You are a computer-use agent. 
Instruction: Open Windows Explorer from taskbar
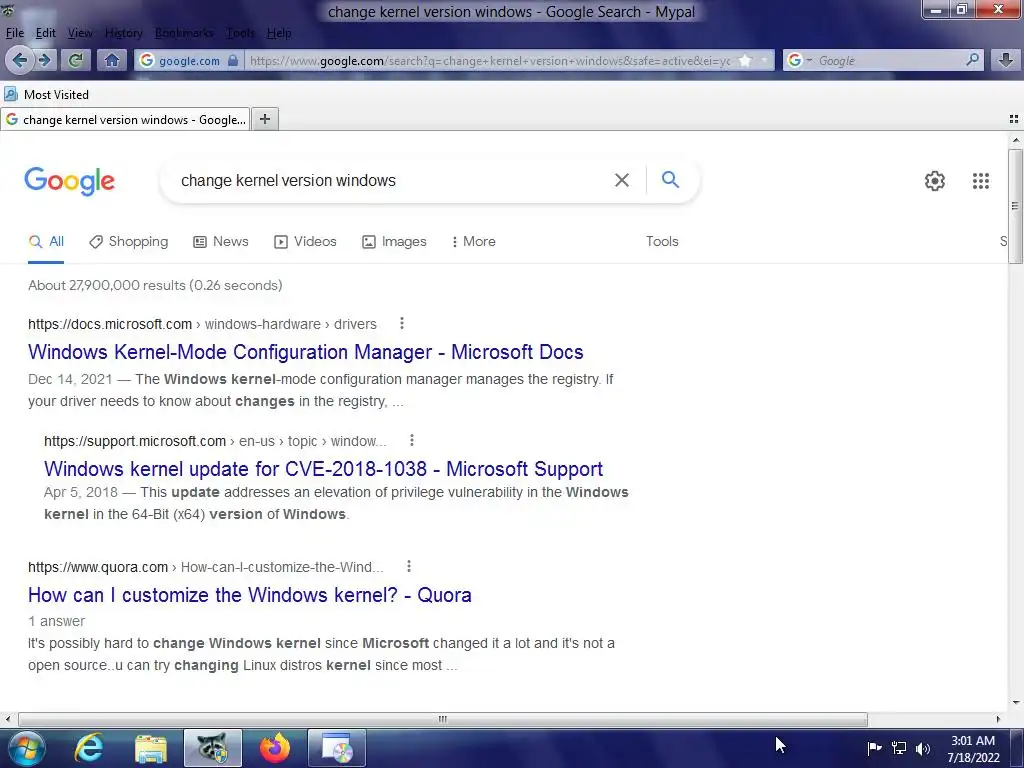(151, 748)
